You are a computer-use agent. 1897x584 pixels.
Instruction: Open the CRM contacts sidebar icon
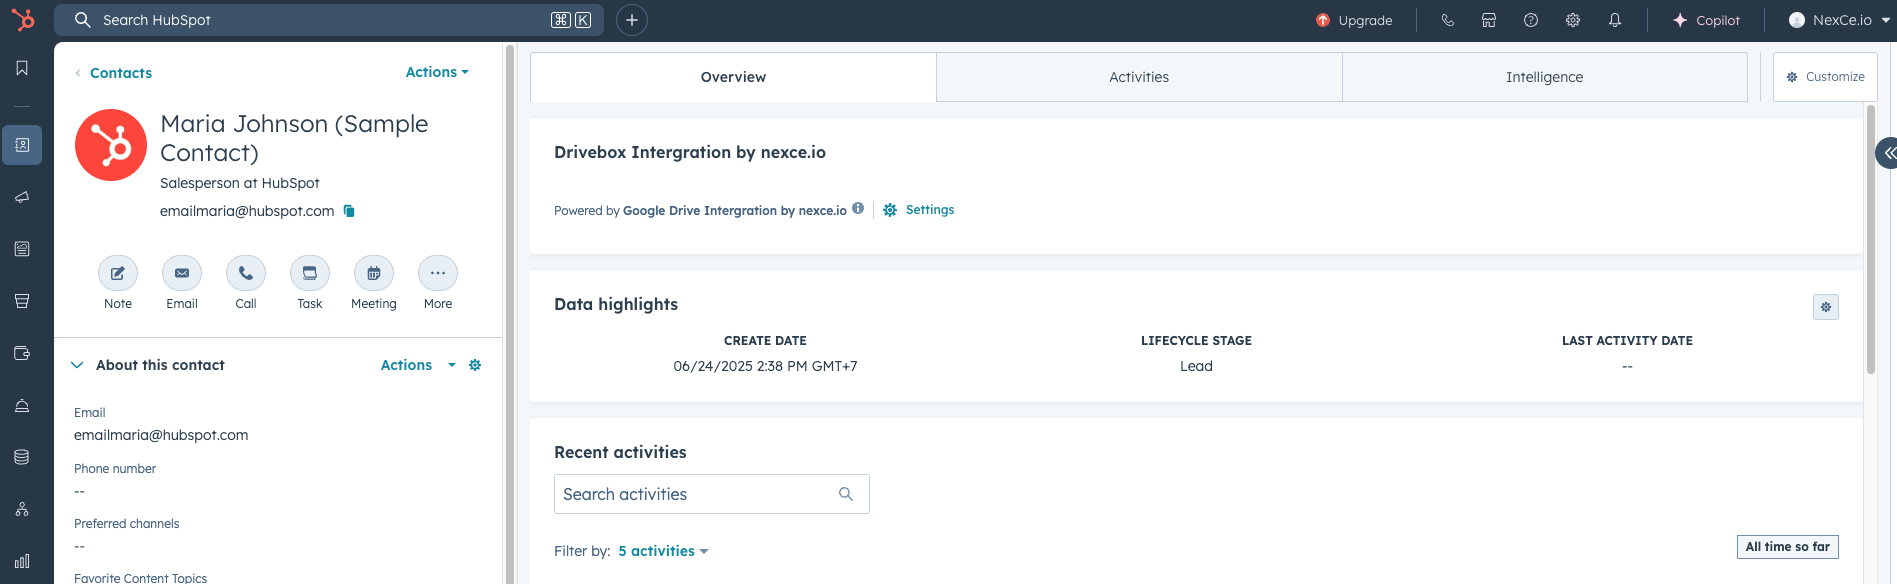[x=22, y=145]
